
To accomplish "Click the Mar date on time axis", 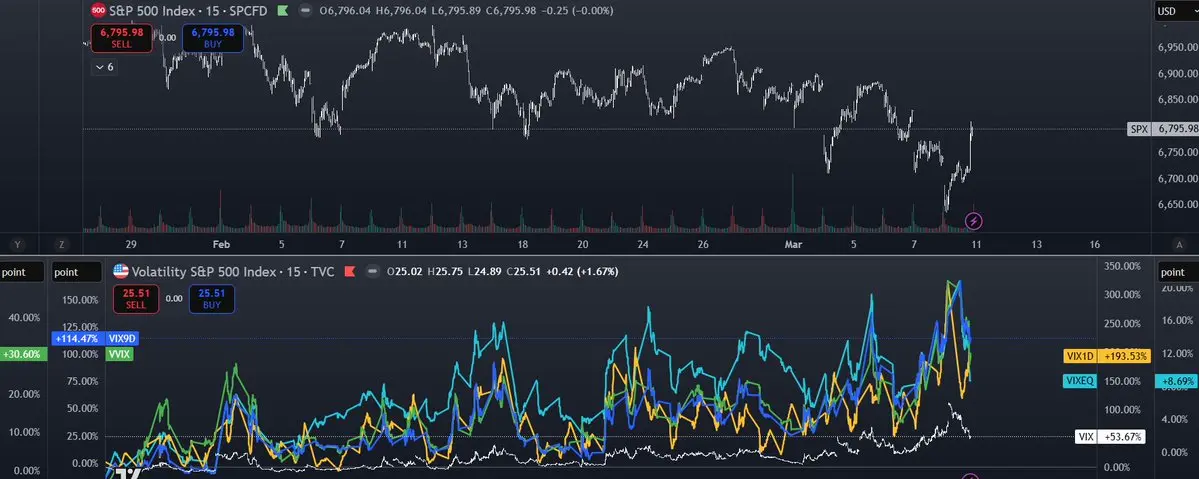I will 795,245.
